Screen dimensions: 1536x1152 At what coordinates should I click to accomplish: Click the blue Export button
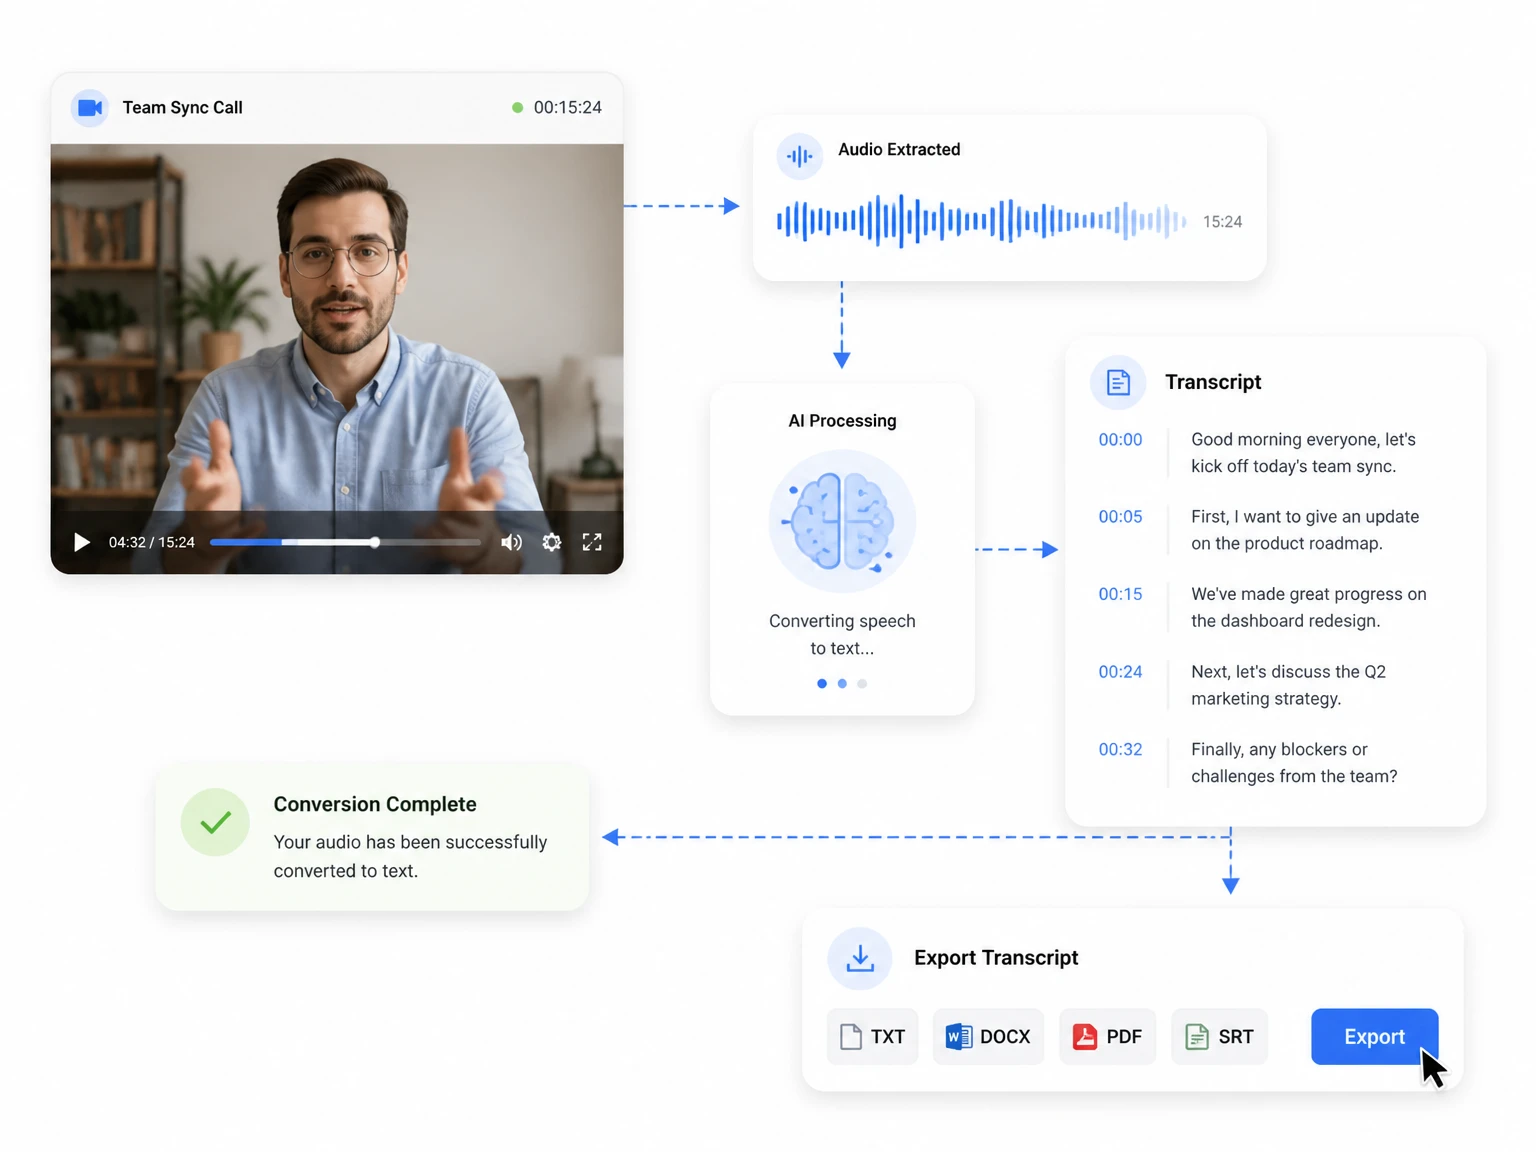(x=1374, y=1037)
